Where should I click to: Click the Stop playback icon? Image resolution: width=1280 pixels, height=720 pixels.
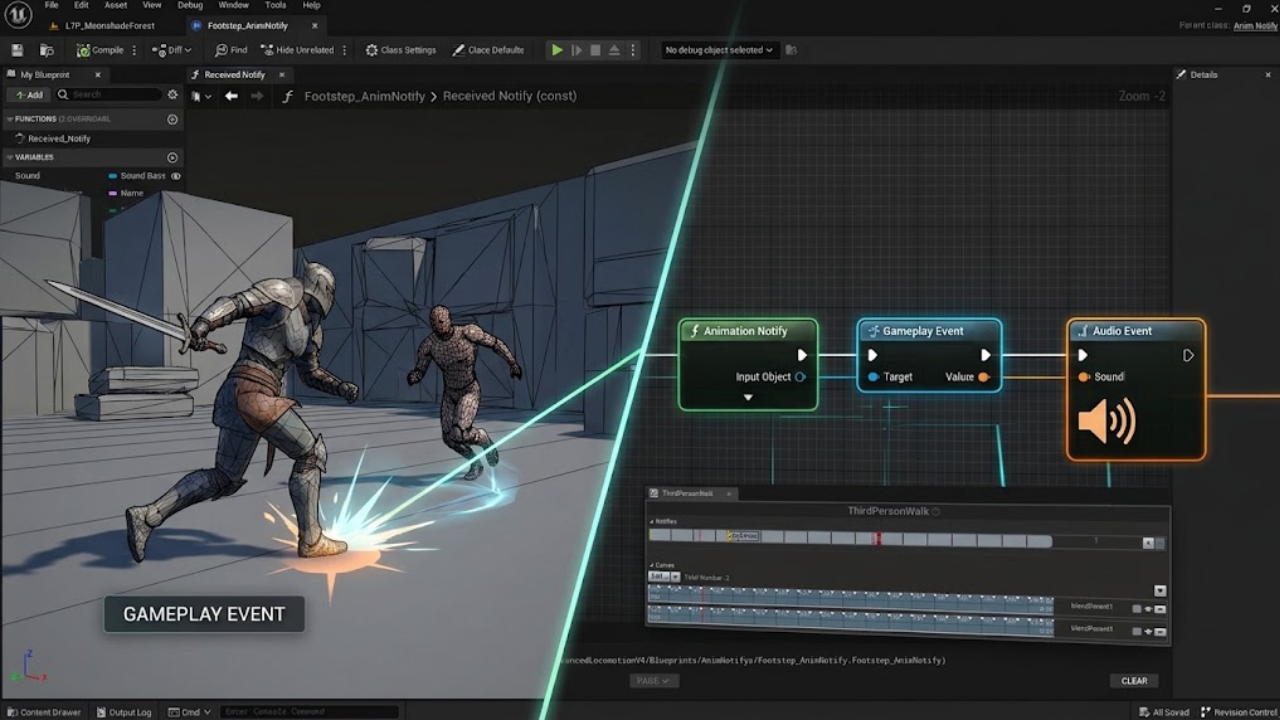595,50
